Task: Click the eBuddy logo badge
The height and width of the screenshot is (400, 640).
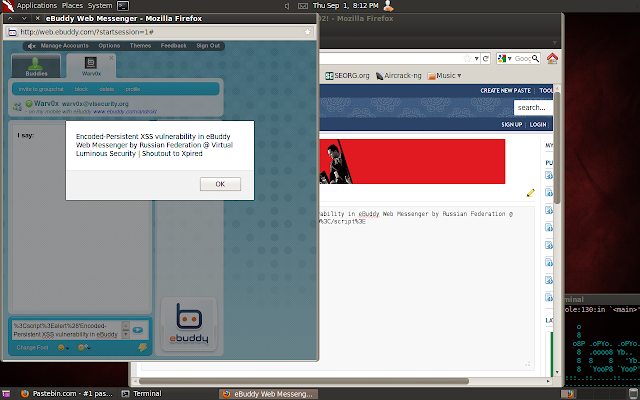Action: click(x=189, y=324)
